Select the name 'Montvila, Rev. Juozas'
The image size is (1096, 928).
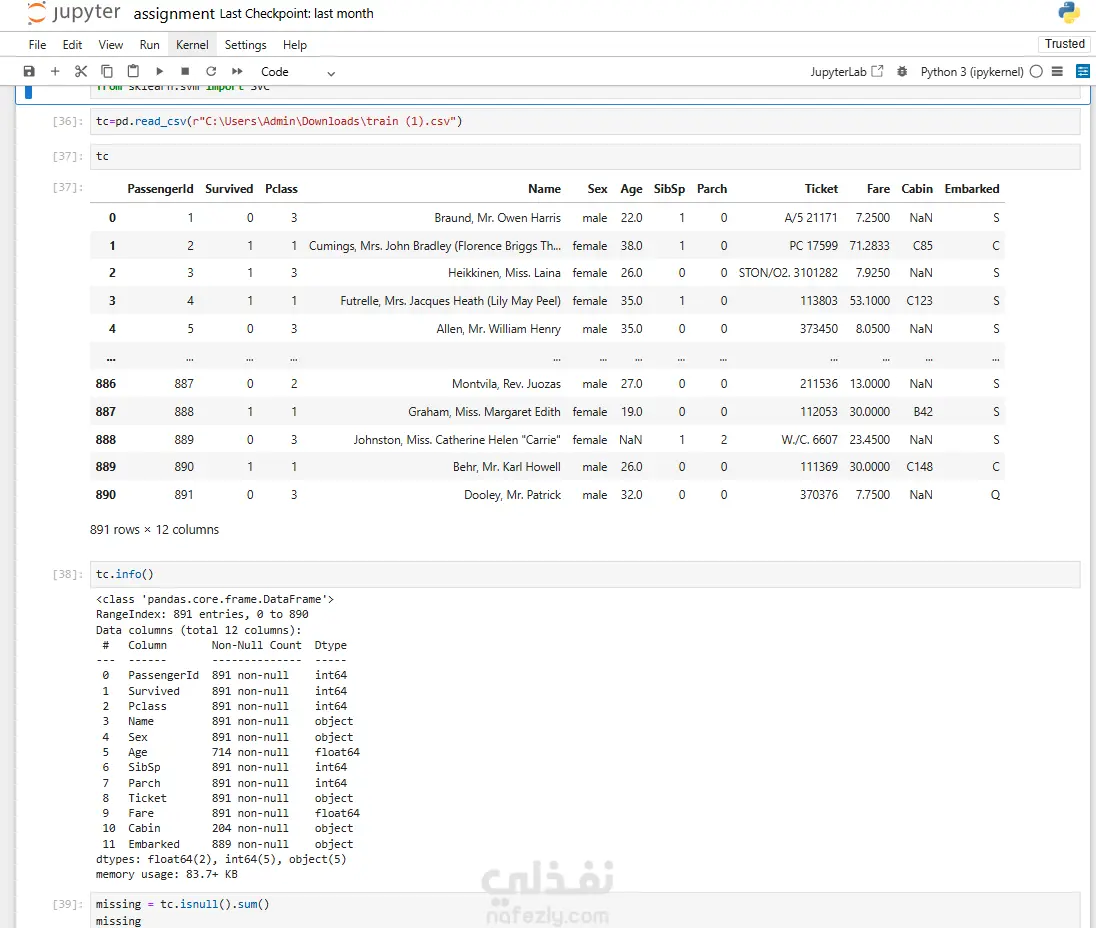(506, 384)
